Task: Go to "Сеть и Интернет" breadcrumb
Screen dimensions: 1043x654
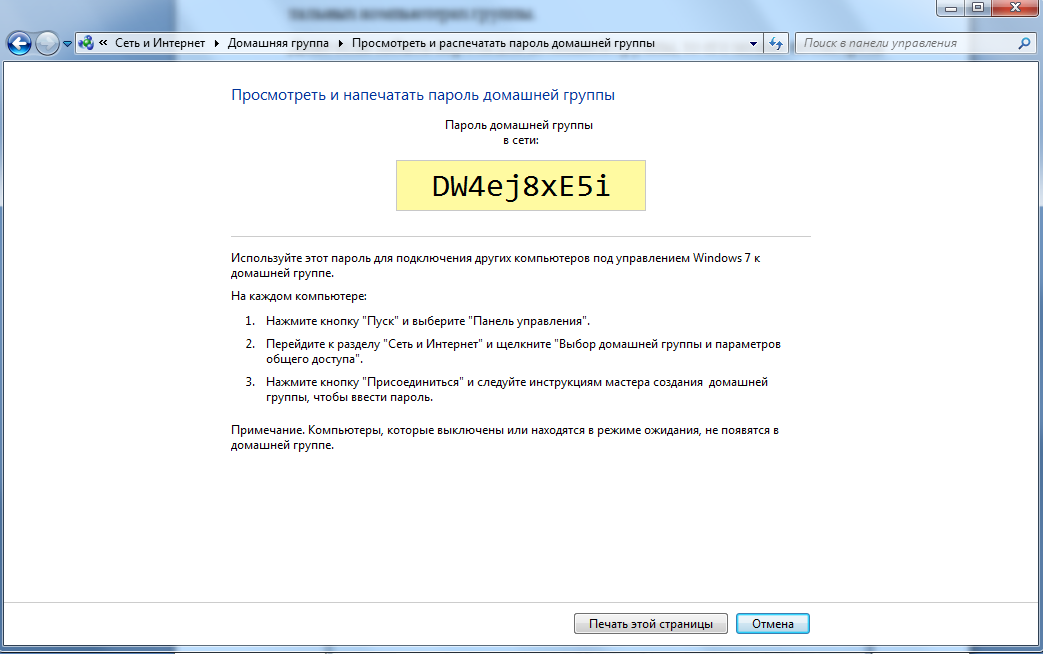Action: (x=158, y=43)
